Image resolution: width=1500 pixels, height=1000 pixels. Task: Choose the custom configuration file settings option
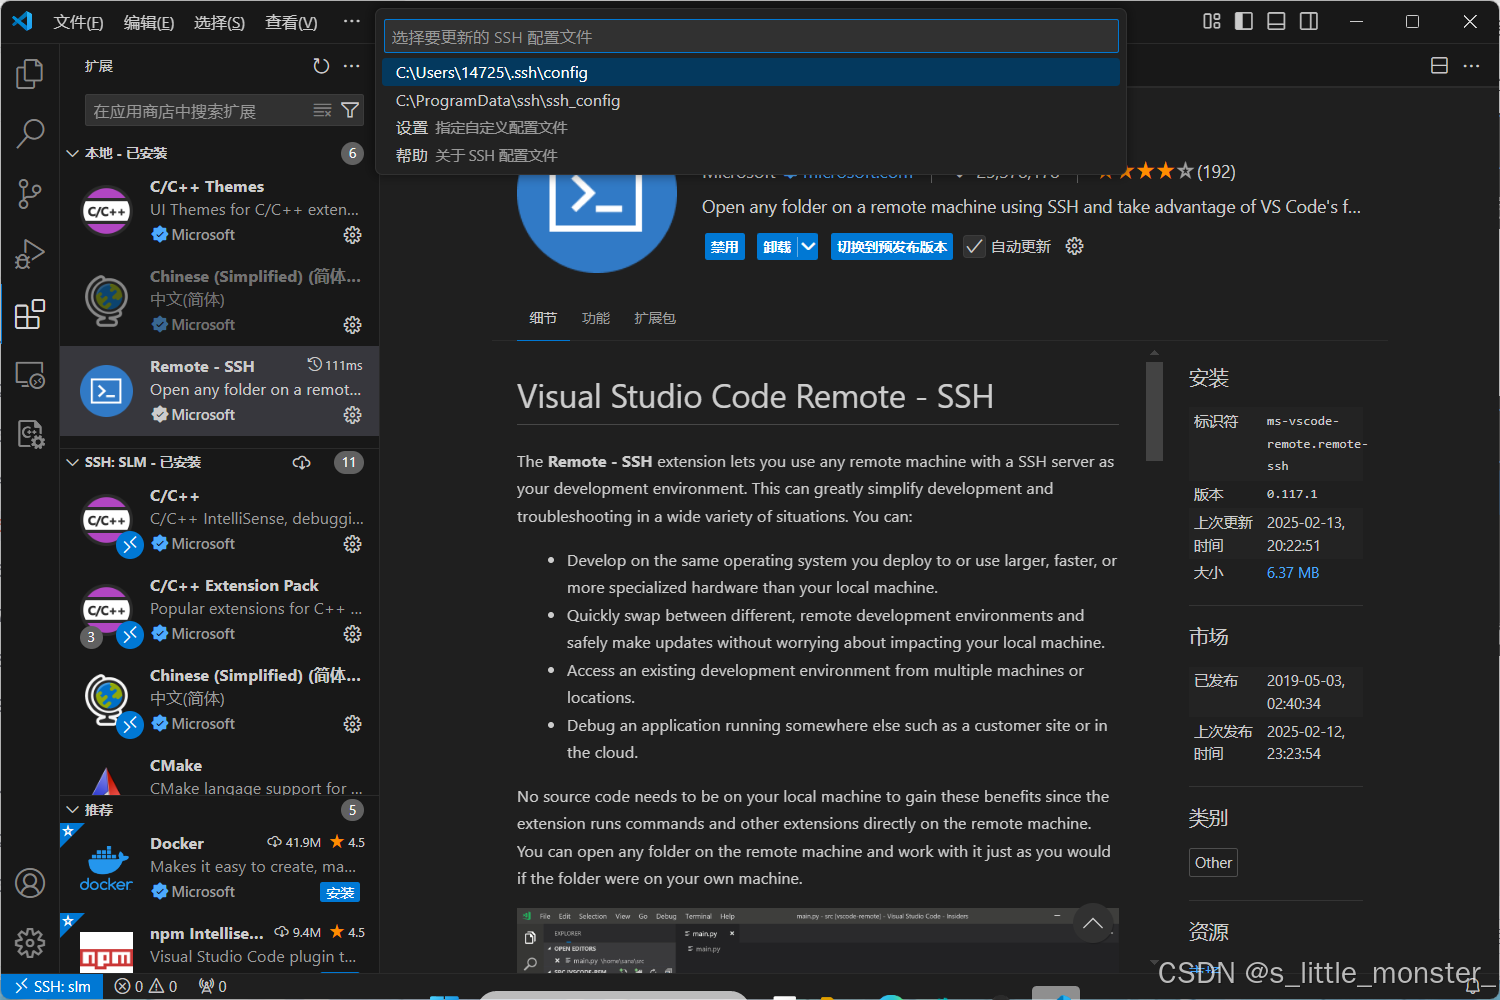click(x=750, y=128)
